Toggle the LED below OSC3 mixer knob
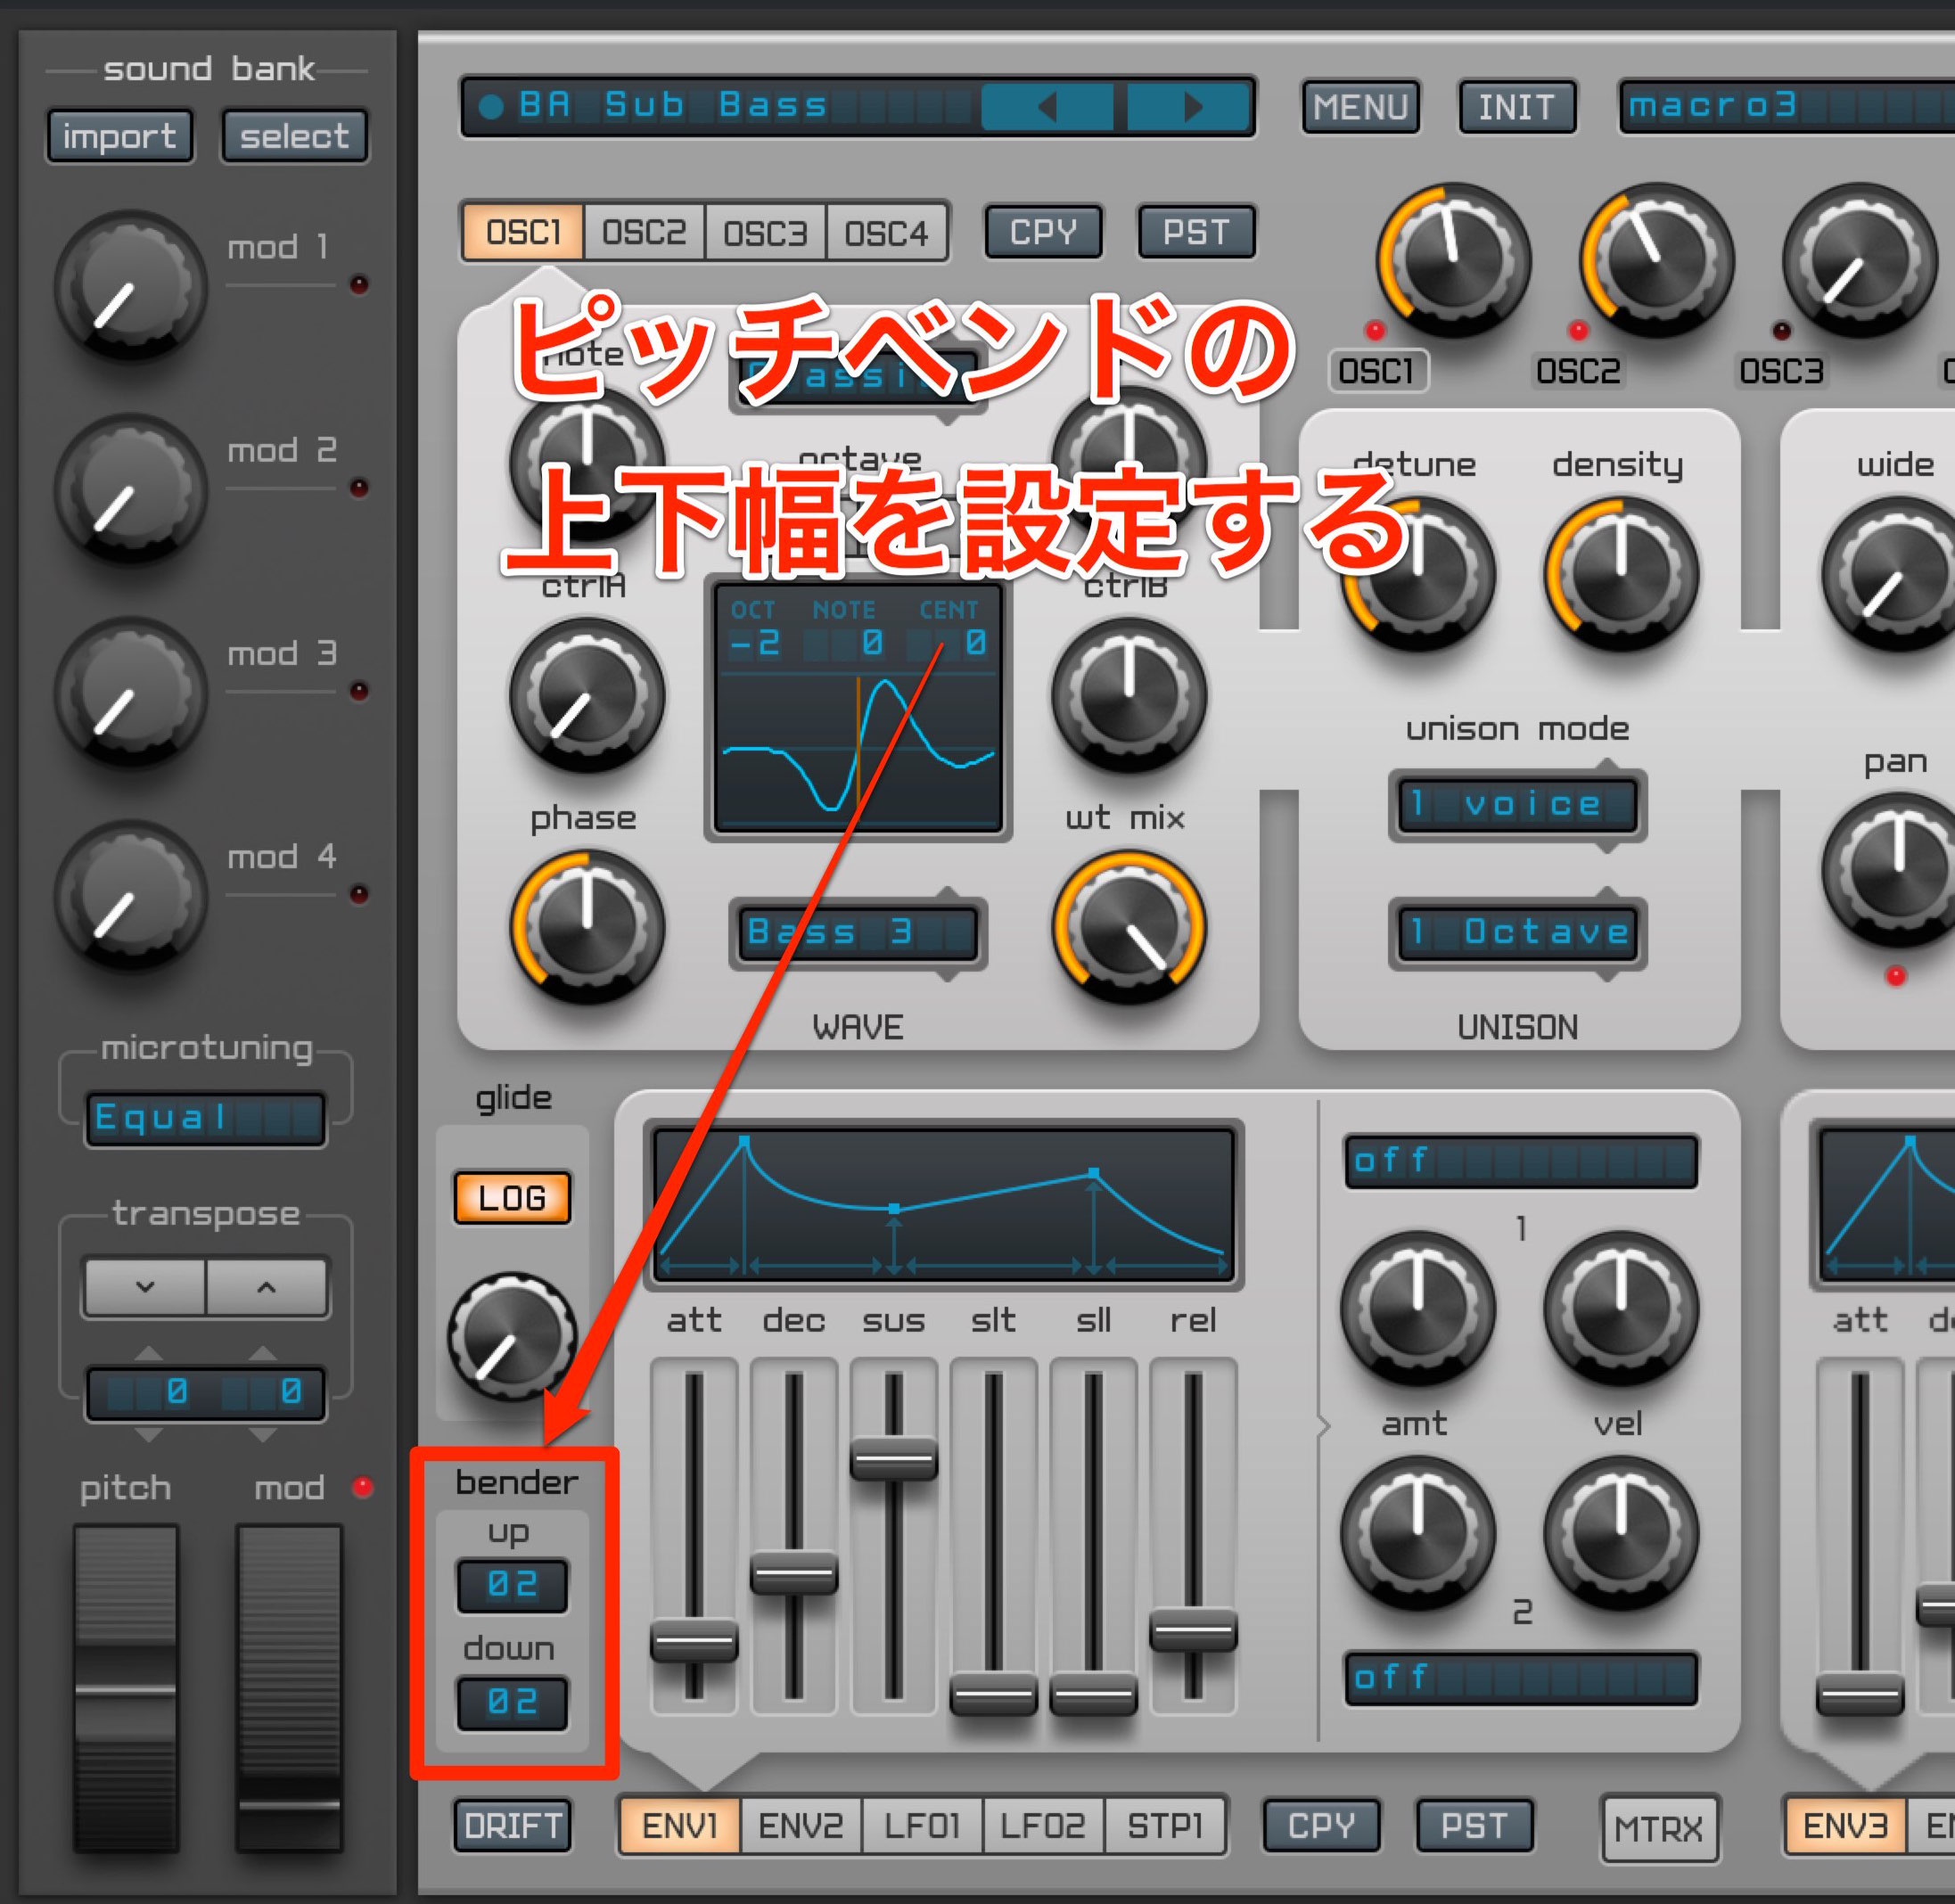This screenshot has width=1955, height=1904. tap(1781, 330)
